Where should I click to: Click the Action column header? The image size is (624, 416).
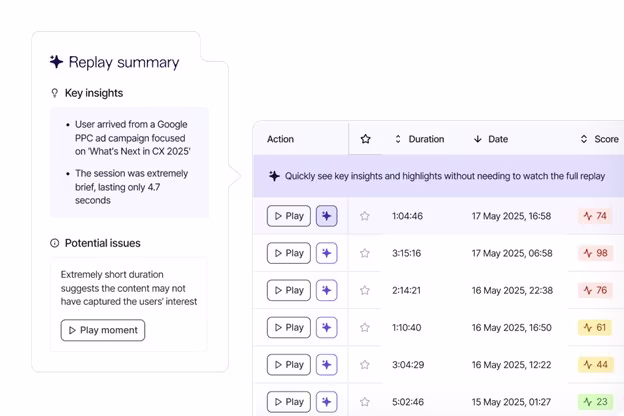click(x=281, y=139)
